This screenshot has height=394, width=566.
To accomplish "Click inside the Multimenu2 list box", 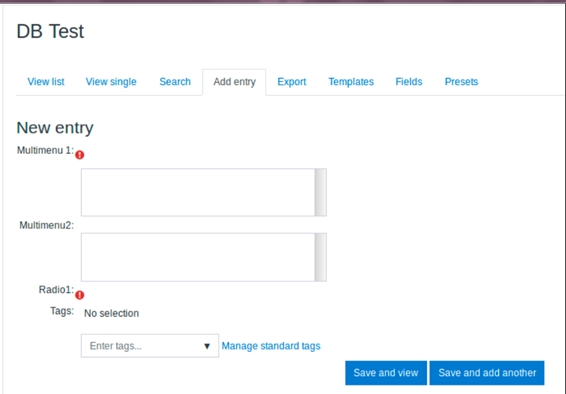I will click(198, 257).
